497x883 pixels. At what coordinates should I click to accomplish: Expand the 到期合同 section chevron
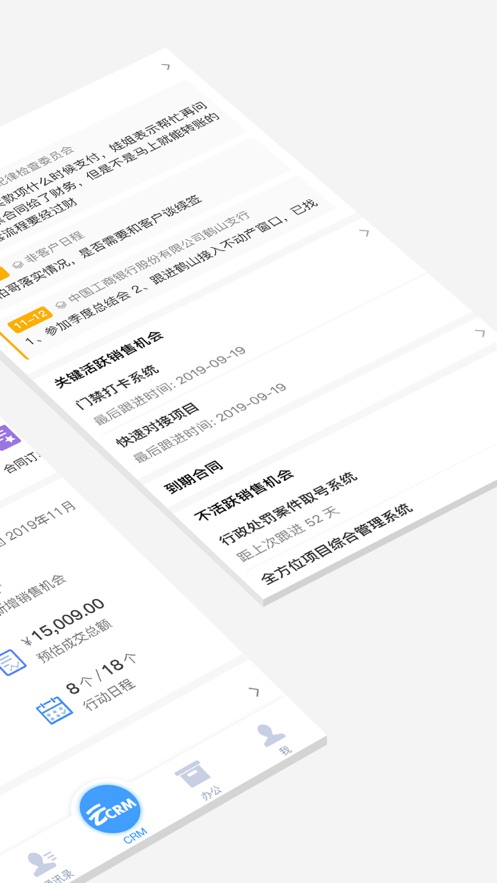(480, 333)
